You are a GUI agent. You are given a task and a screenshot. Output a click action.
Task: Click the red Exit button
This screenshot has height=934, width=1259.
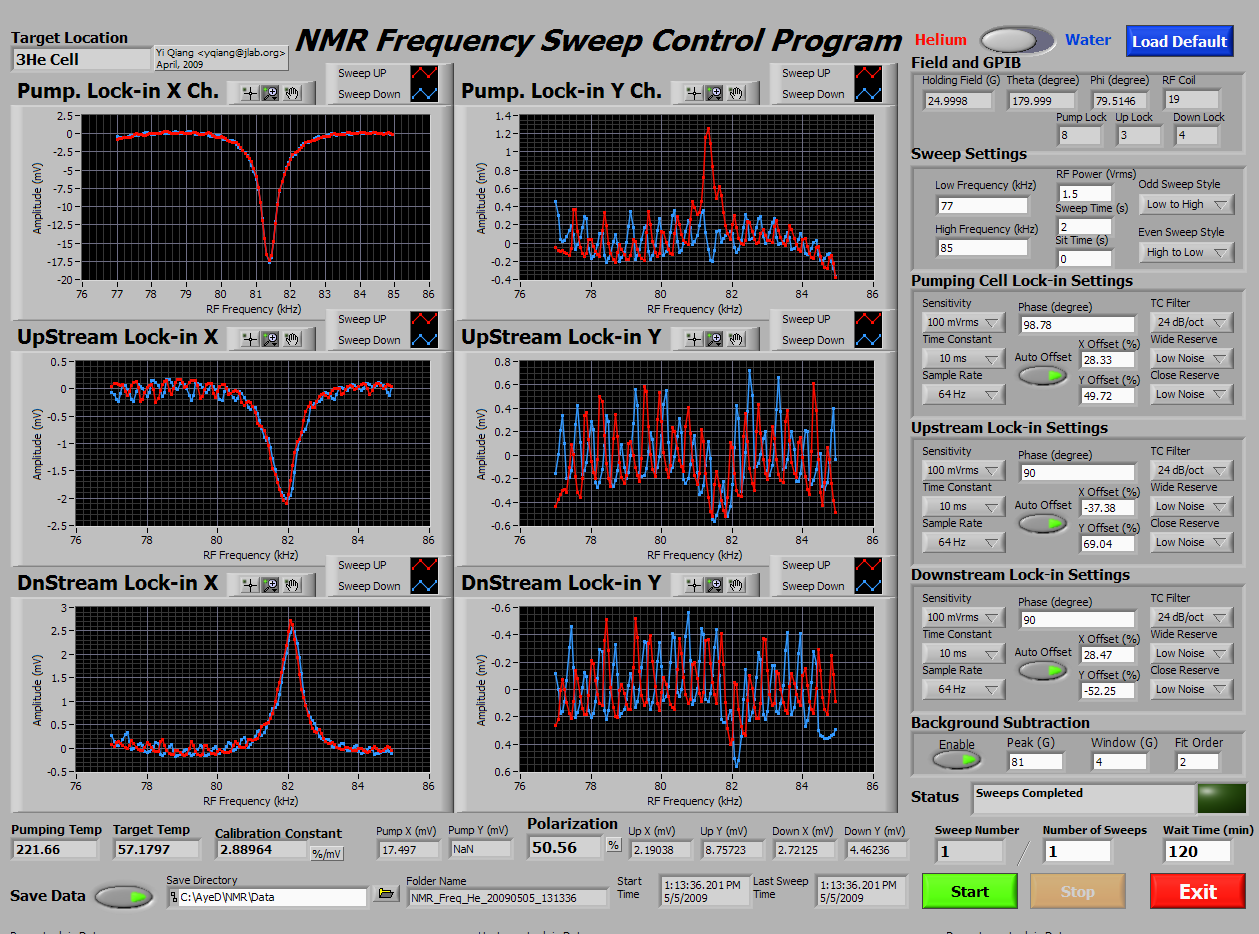click(1197, 891)
